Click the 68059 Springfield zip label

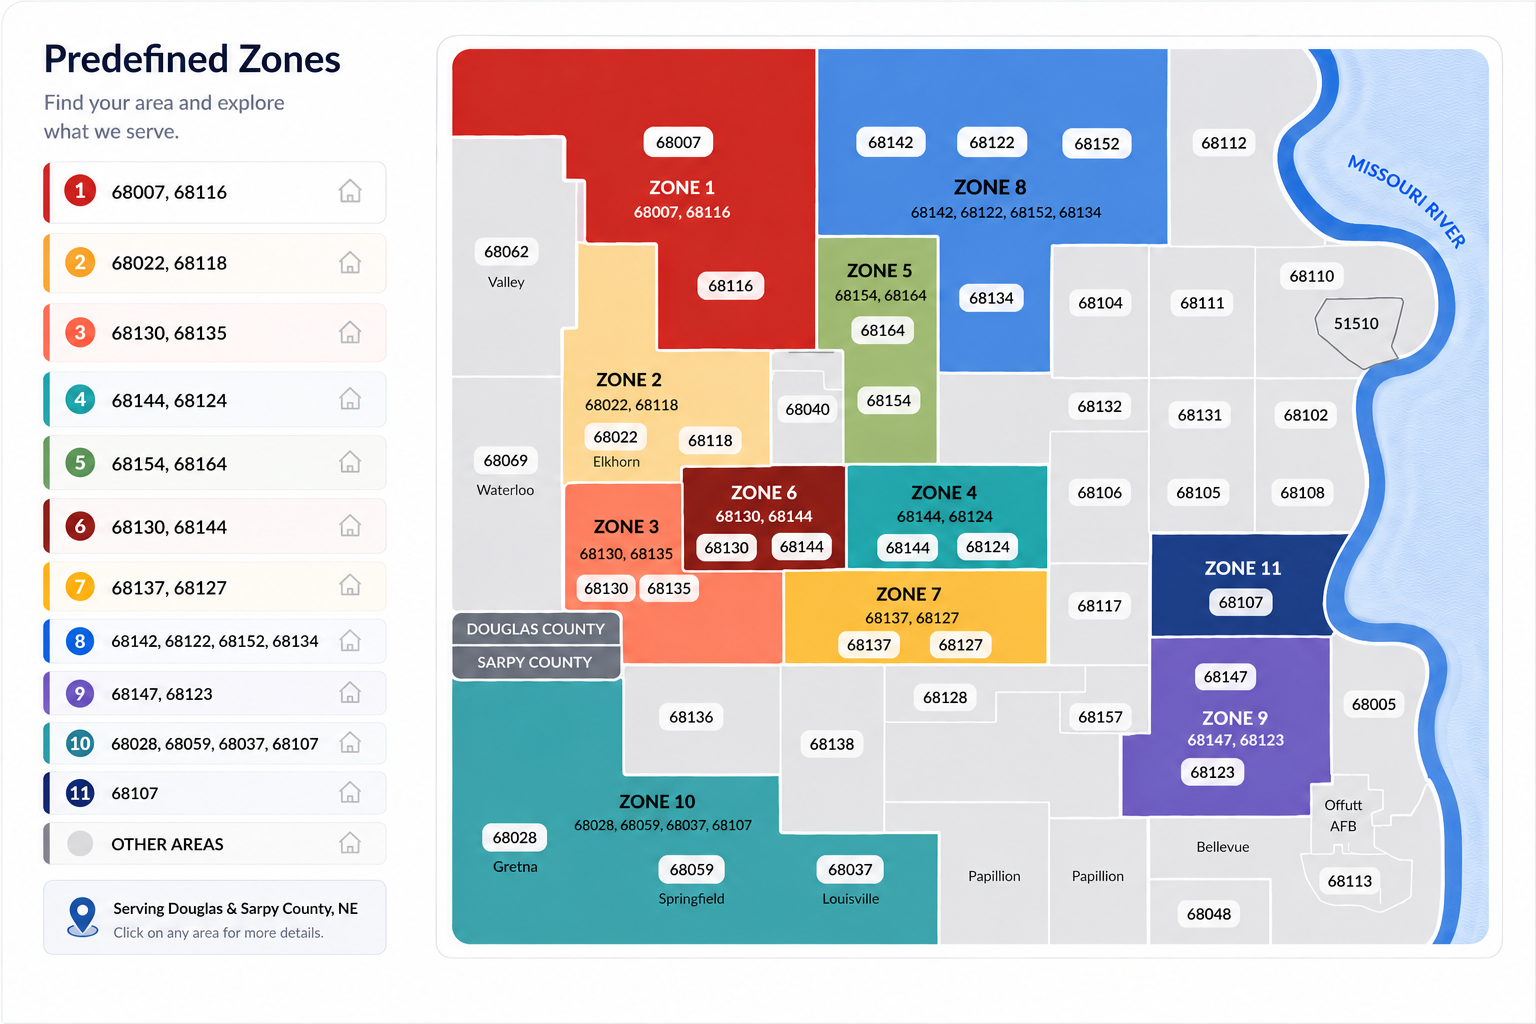coord(691,870)
